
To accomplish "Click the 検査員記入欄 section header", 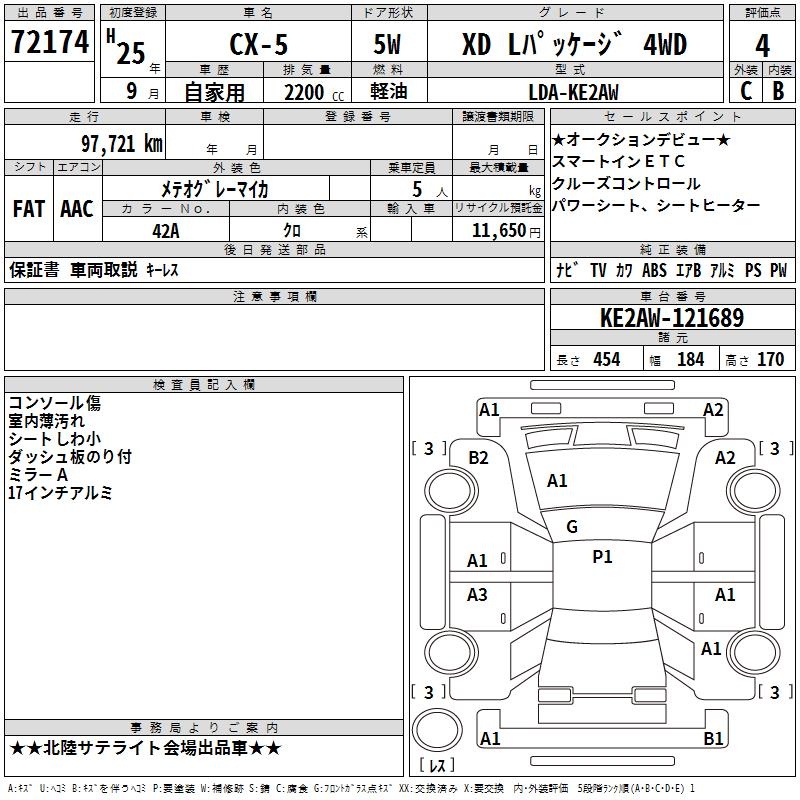I will tap(204, 385).
